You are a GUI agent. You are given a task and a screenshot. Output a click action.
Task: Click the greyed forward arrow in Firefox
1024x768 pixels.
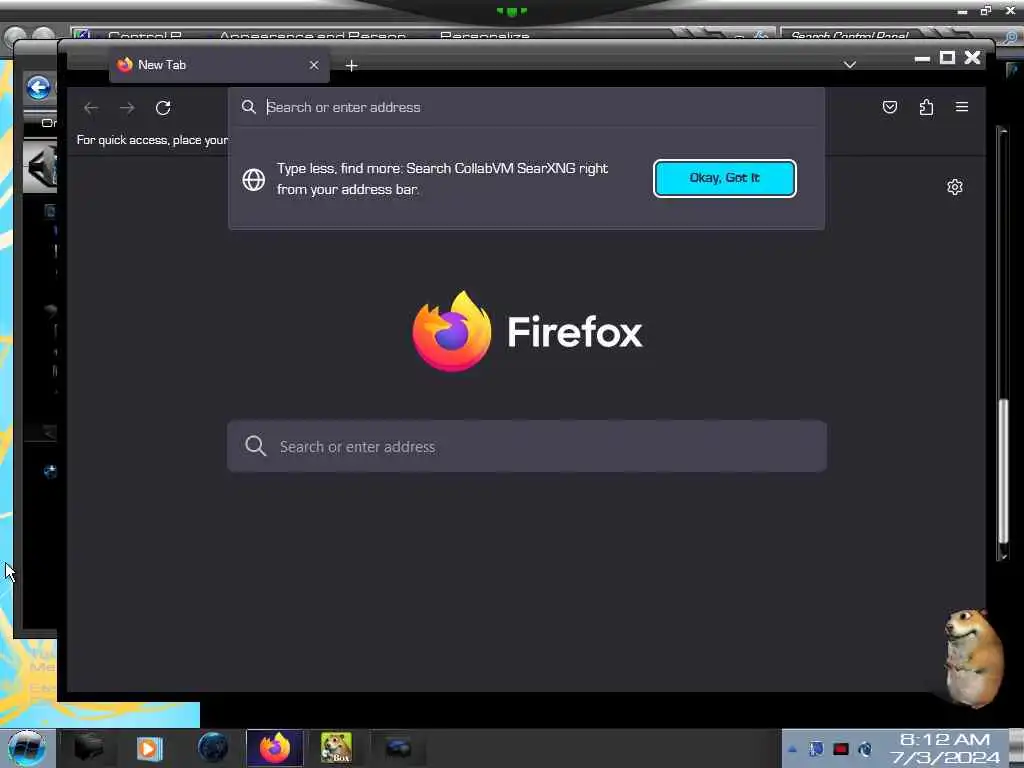tap(127, 108)
